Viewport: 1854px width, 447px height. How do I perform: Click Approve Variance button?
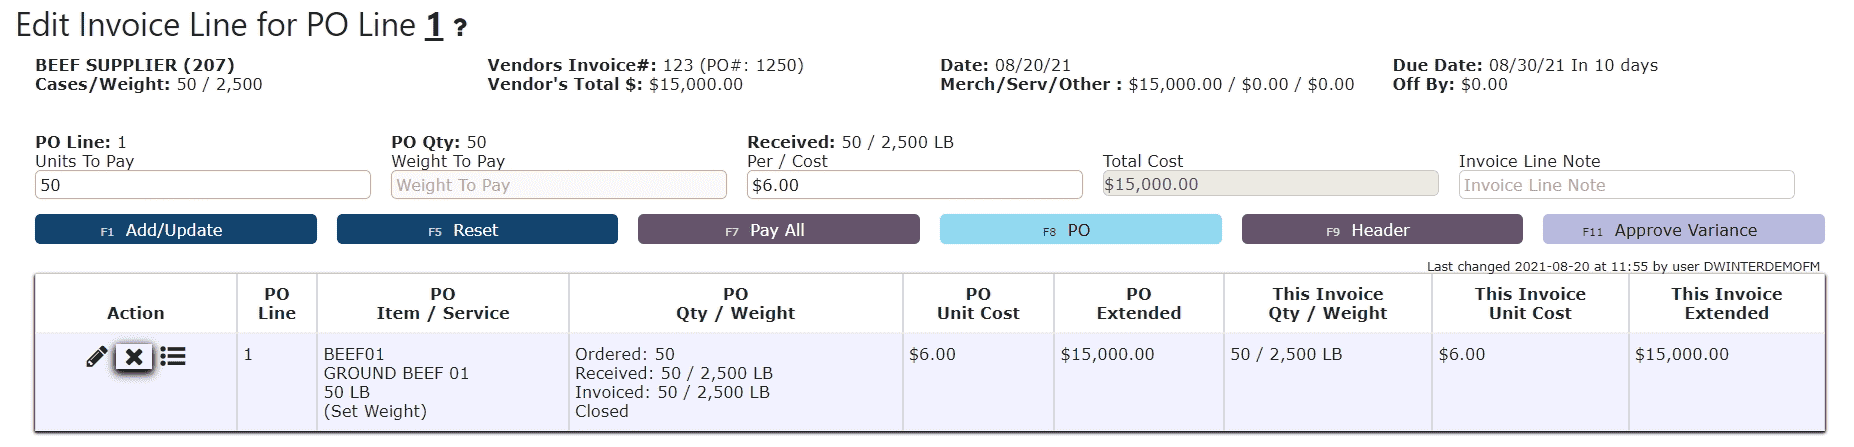click(1683, 229)
